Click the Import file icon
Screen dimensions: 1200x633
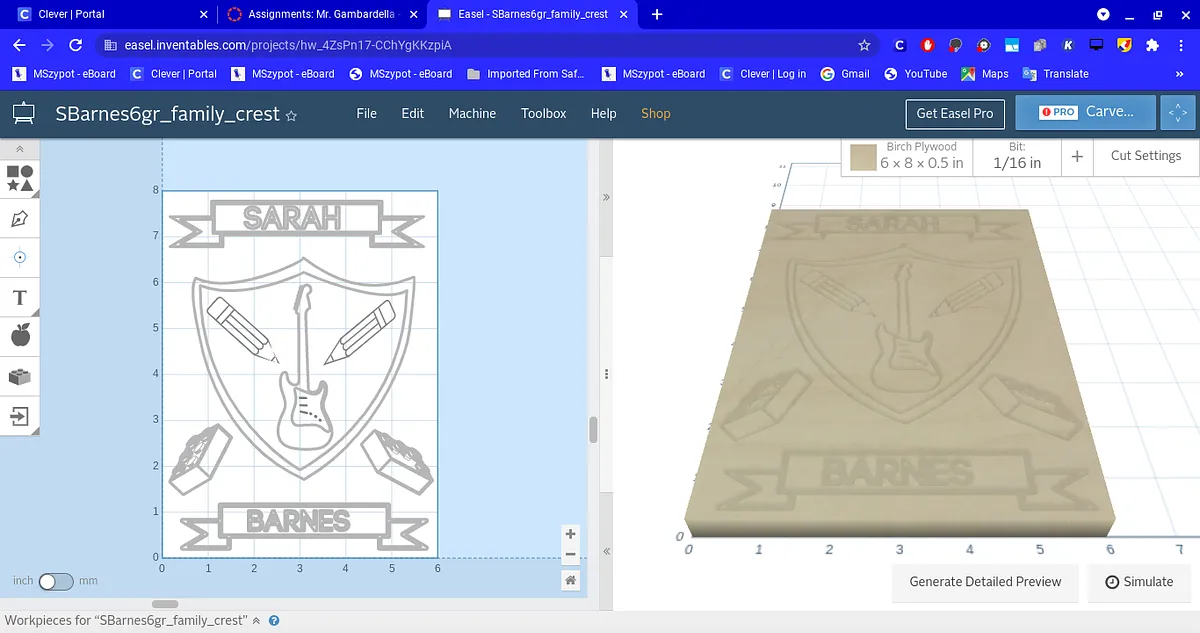click(x=20, y=416)
